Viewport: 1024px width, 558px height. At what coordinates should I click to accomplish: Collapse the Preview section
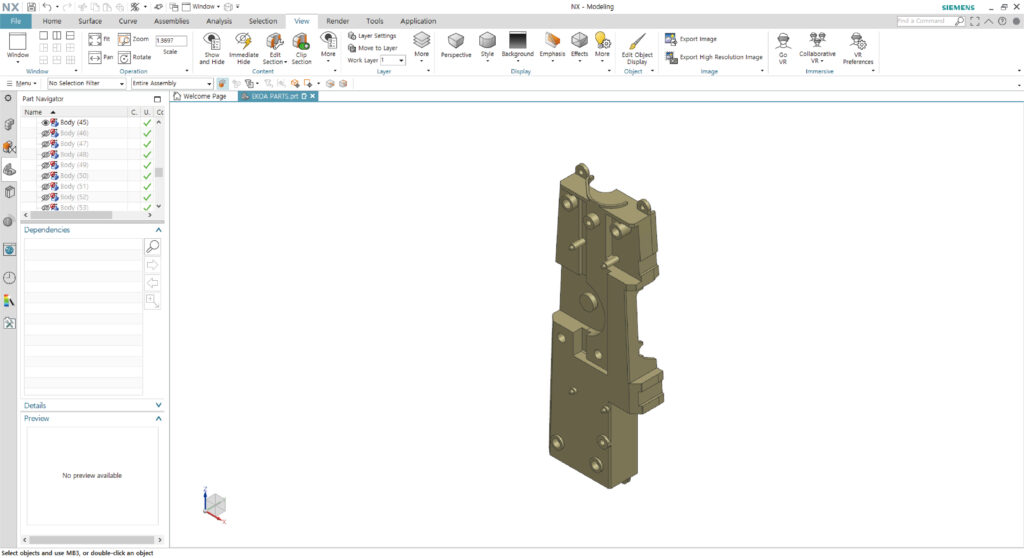point(158,418)
